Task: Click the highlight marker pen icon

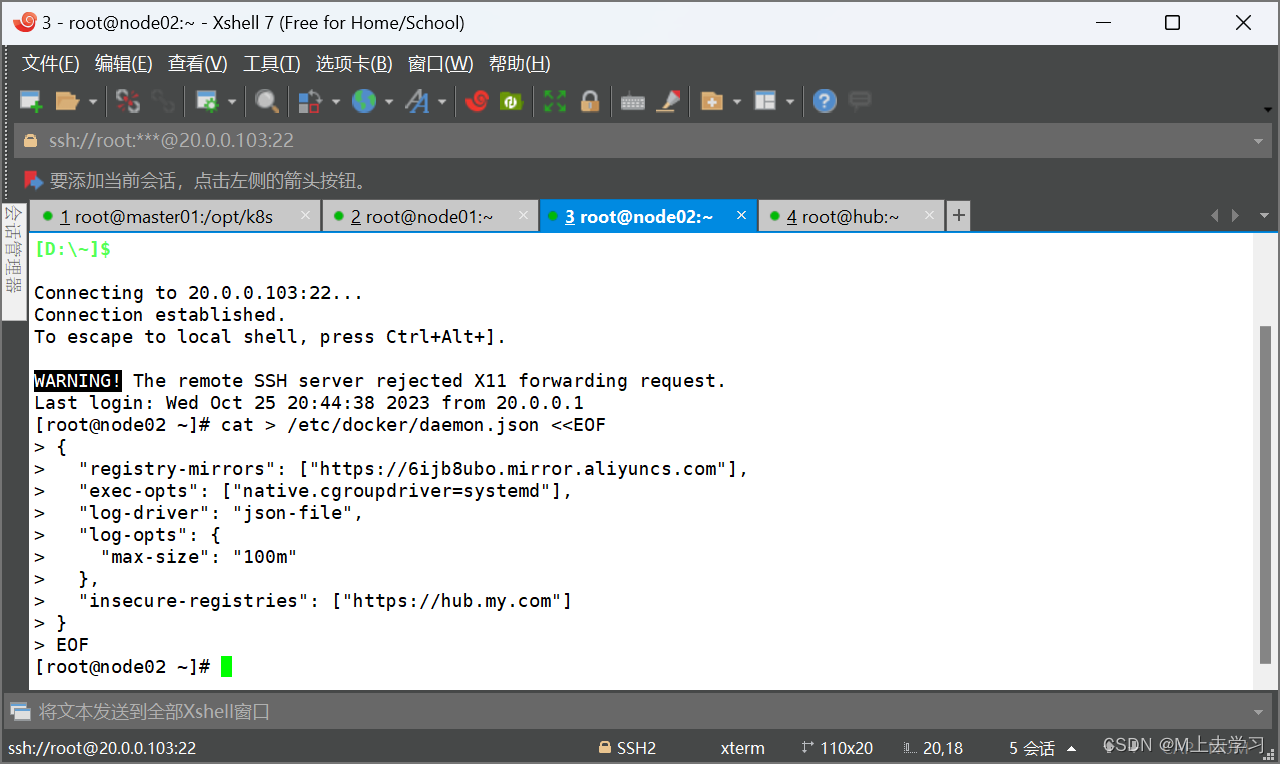Action: [668, 101]
